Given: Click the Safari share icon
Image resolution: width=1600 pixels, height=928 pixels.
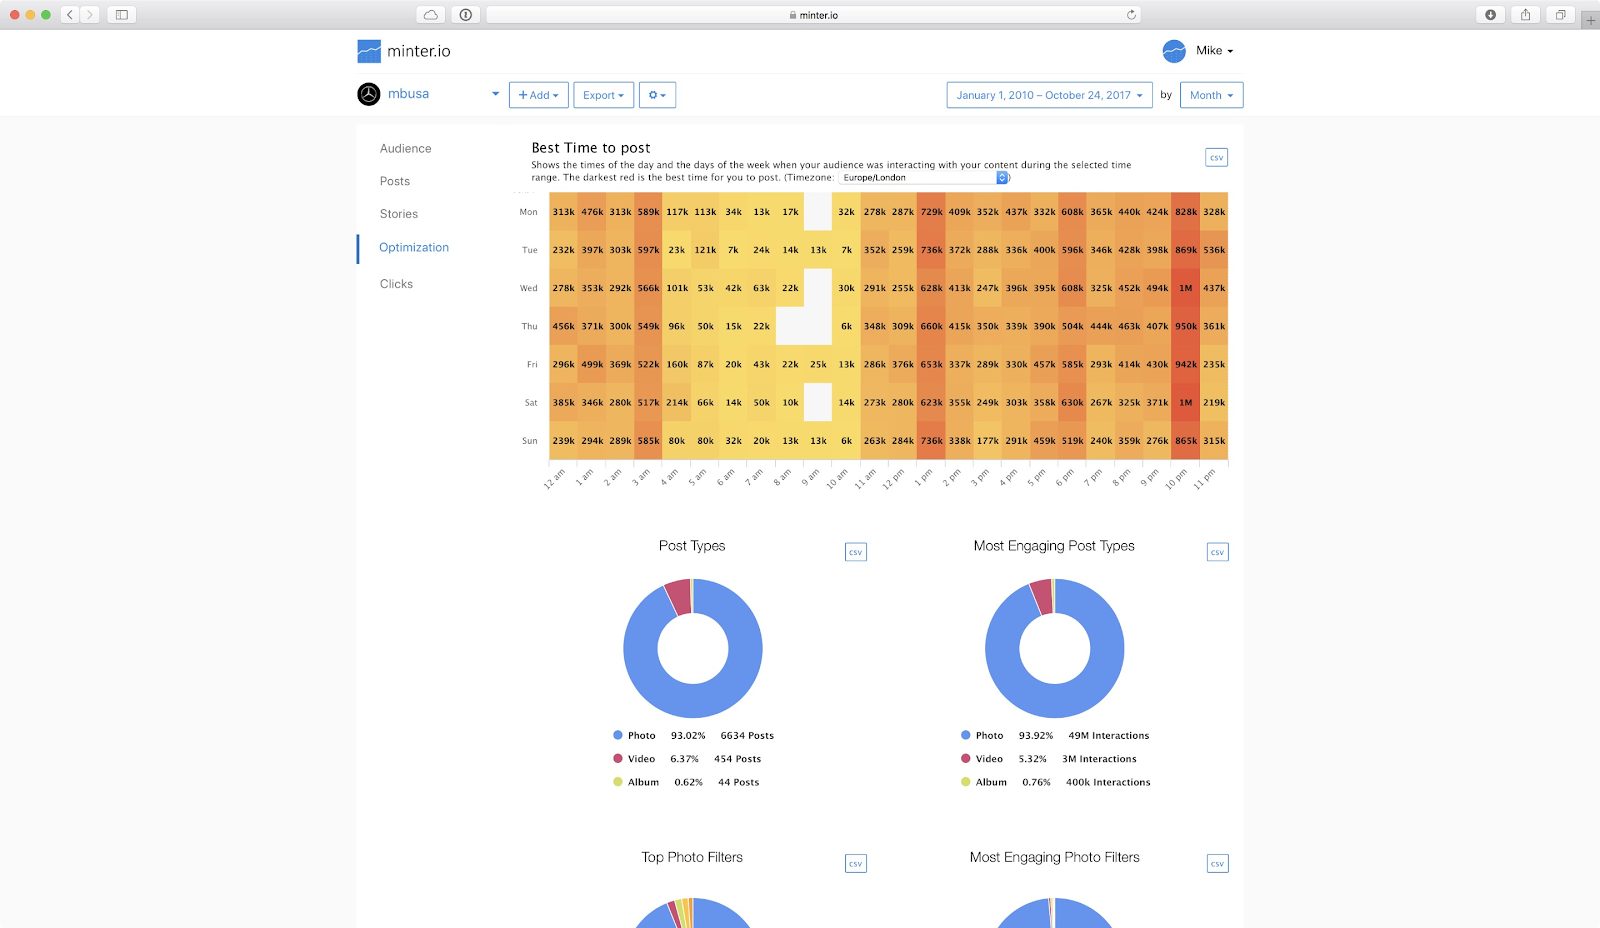Looking at the screenshot, I should 1526,15.
